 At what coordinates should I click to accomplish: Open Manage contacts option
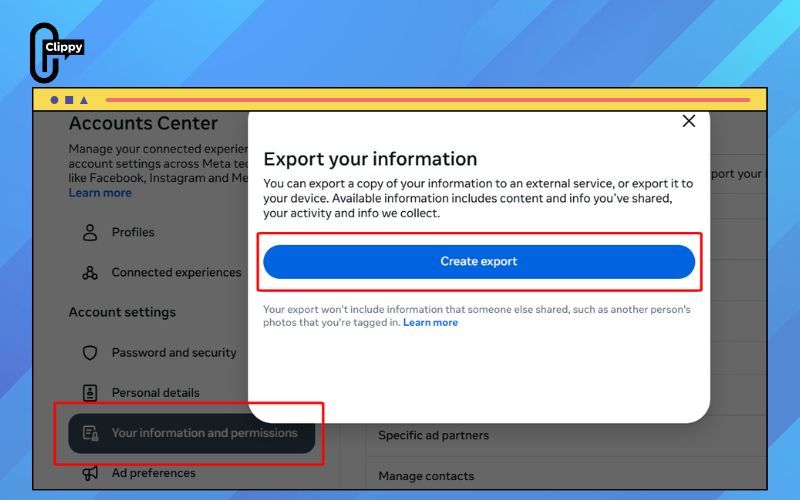426,476
